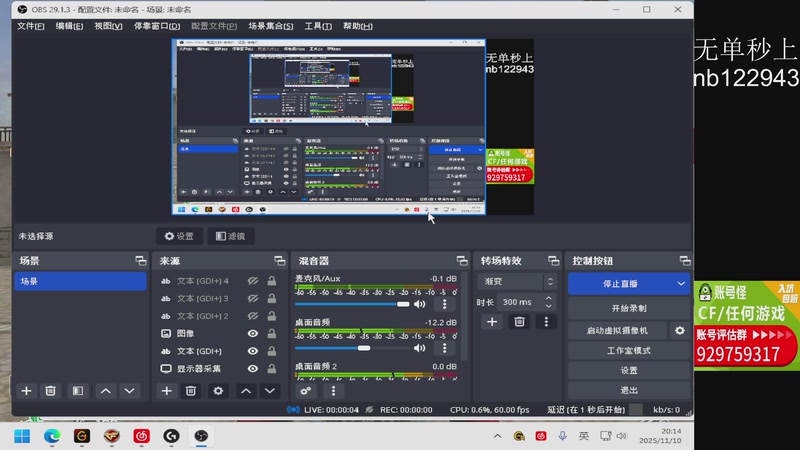
Task: Open the 场景集合(S) menu
Action: (270, 26)
